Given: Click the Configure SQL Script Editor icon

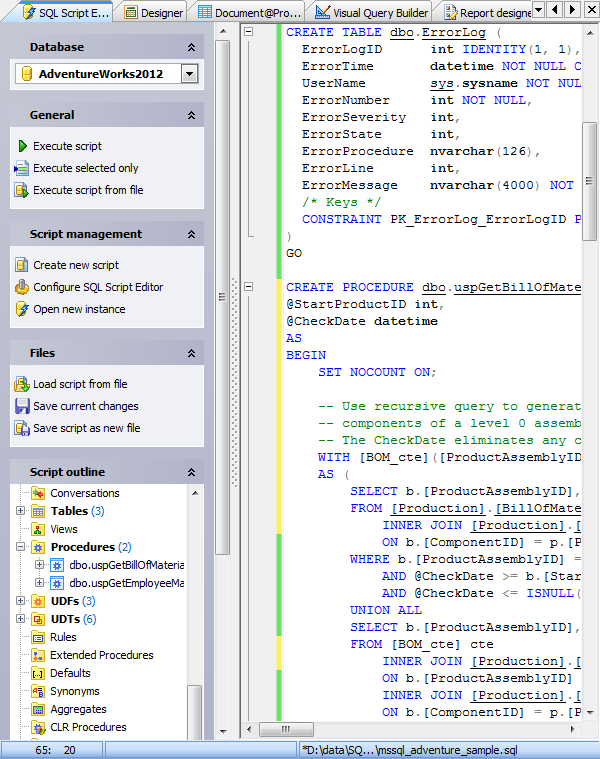Looking at the screenshot, I should tap(22, 287).
